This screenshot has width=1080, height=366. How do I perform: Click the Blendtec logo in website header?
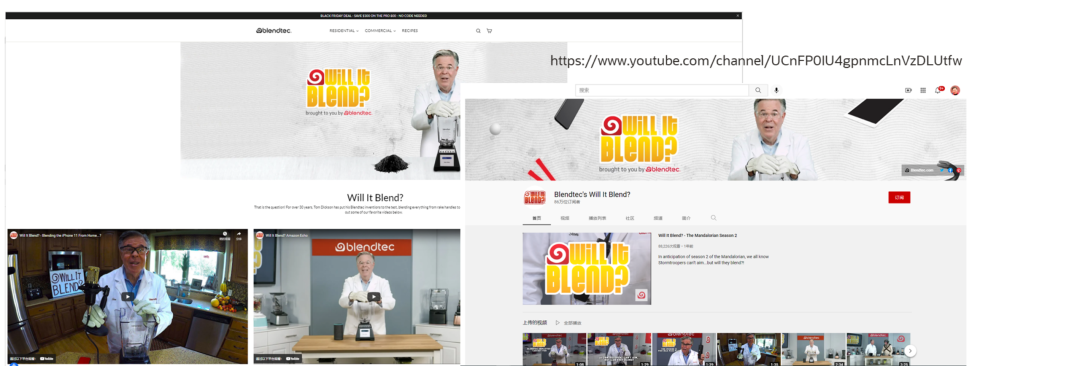click(x=273, y=30)
